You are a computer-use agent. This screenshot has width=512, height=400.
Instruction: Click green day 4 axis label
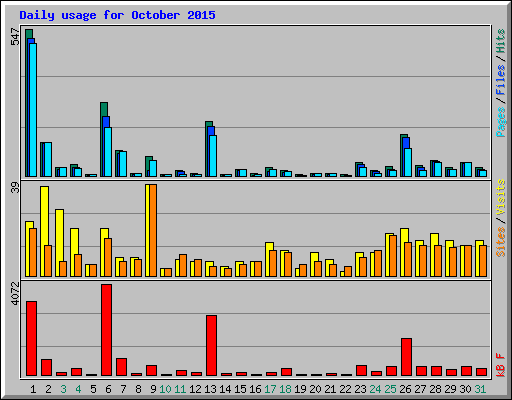78,389
